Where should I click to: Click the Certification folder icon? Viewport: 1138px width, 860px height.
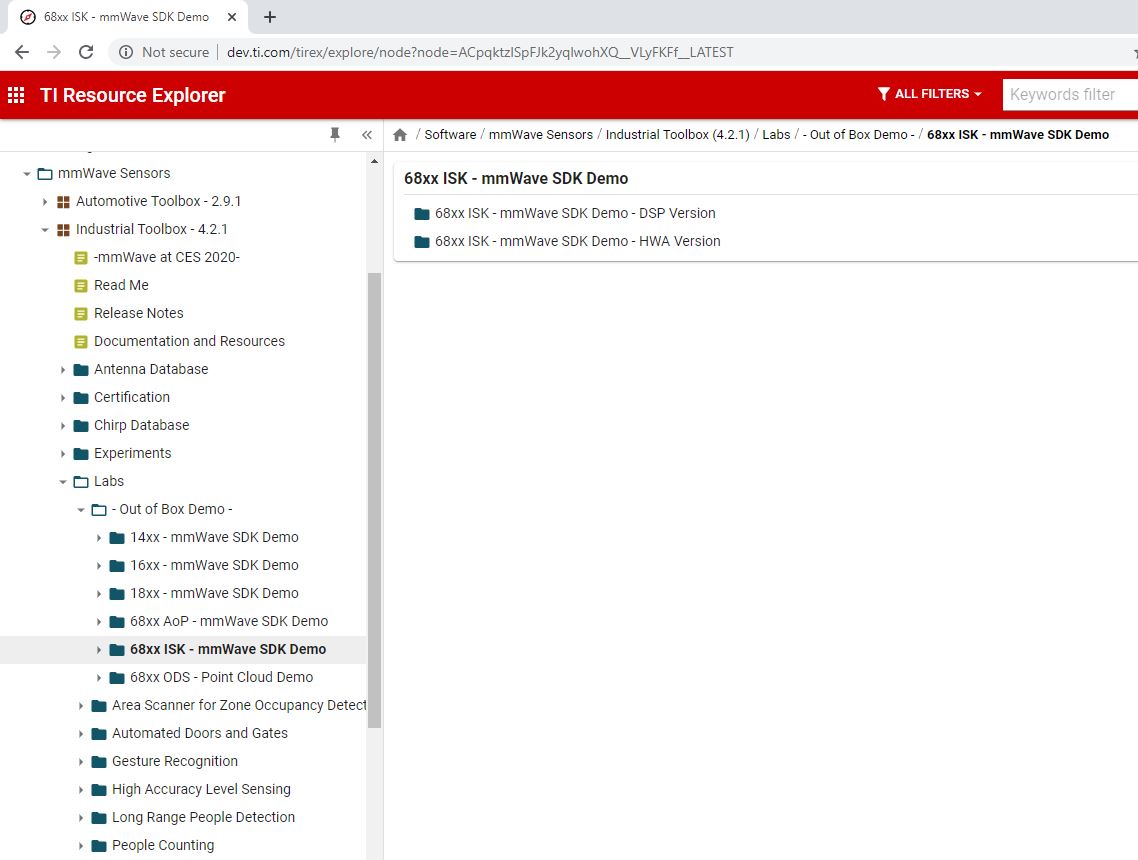81,398
